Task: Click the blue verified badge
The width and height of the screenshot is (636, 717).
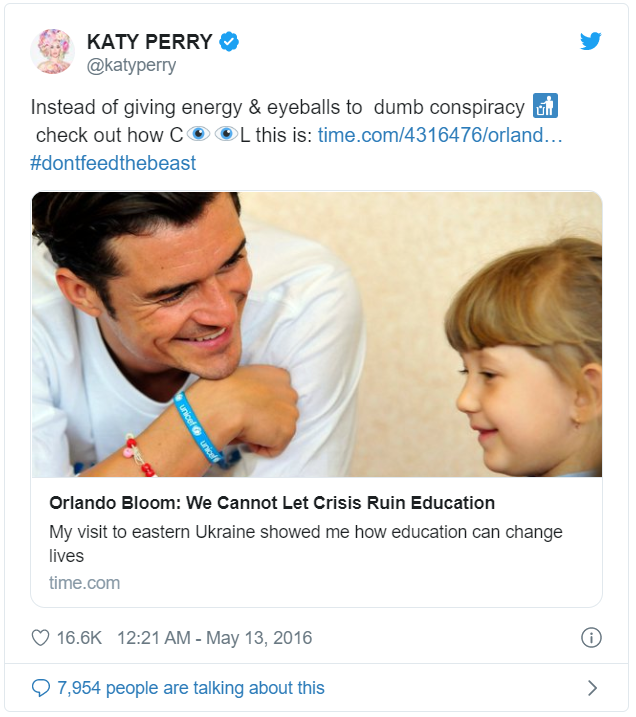Action: click(x=230, y=42)
